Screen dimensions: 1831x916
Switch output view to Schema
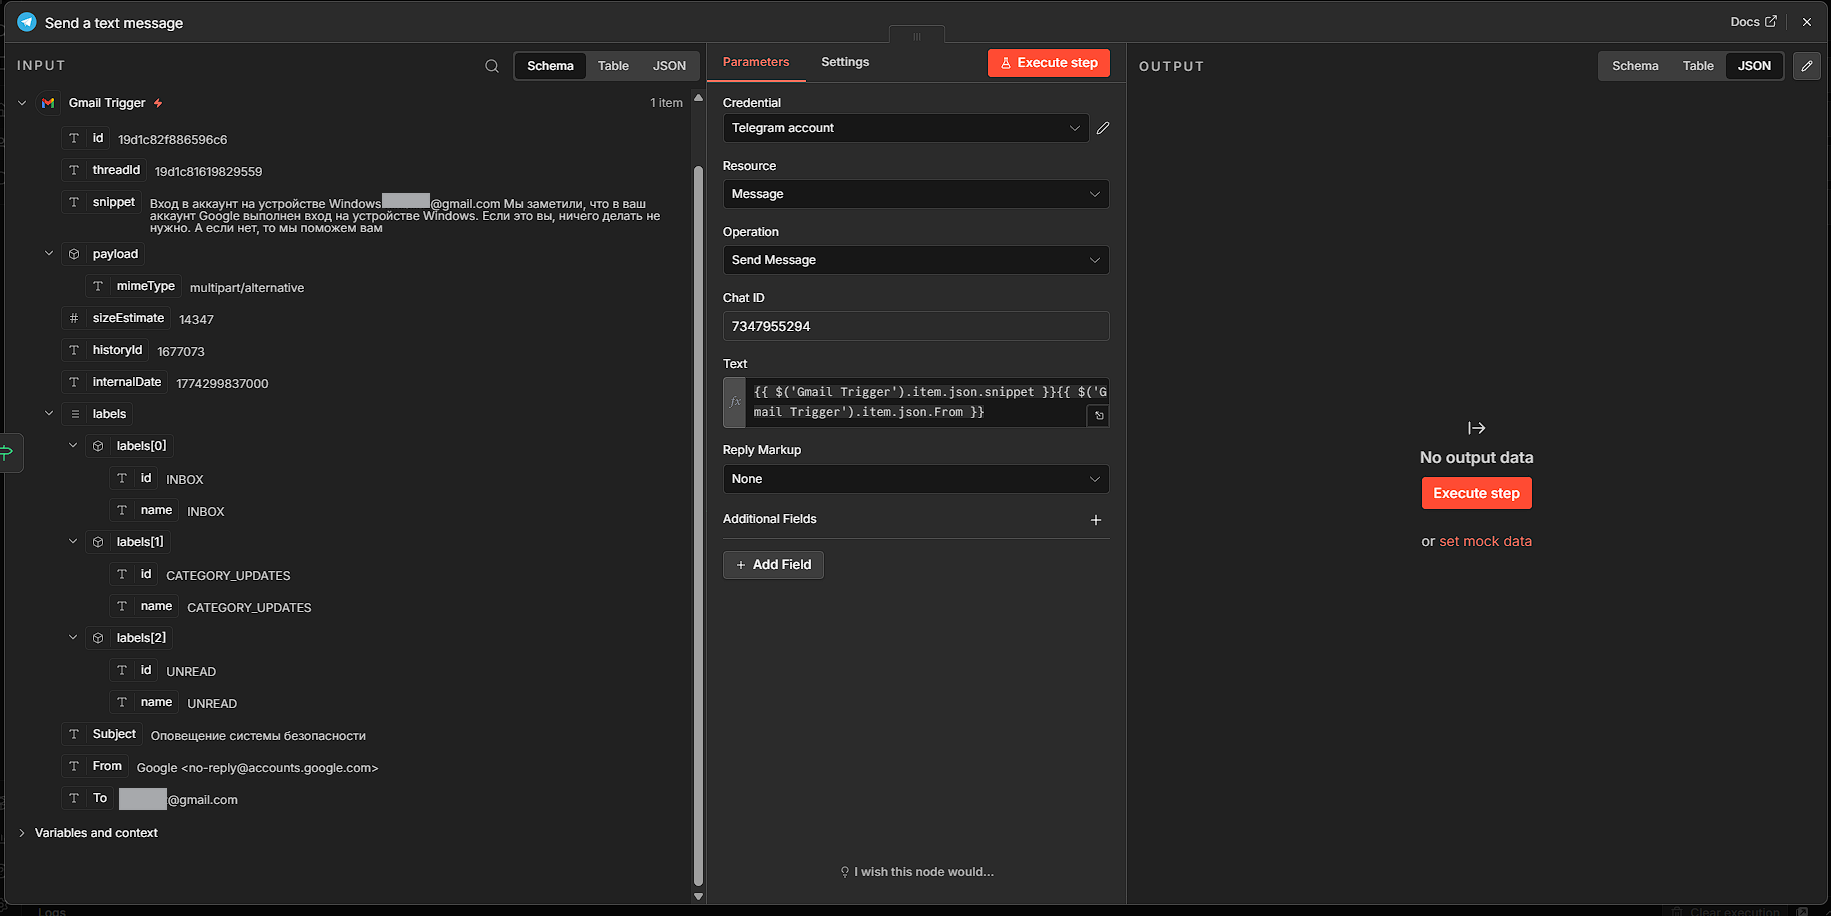pos(1635,66)
